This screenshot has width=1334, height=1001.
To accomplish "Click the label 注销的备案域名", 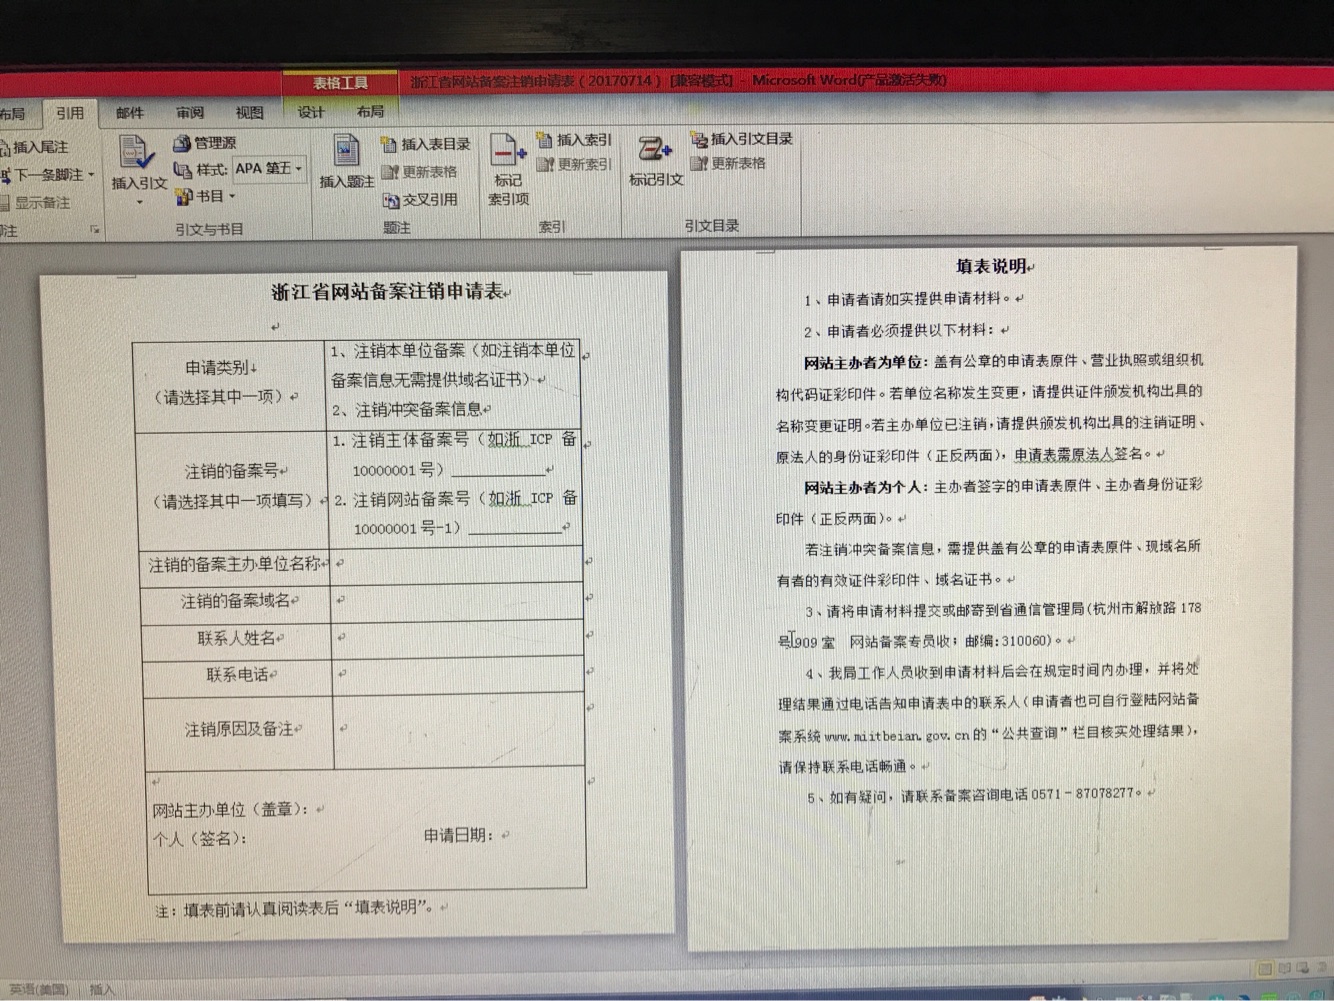I will click(235, 602).
